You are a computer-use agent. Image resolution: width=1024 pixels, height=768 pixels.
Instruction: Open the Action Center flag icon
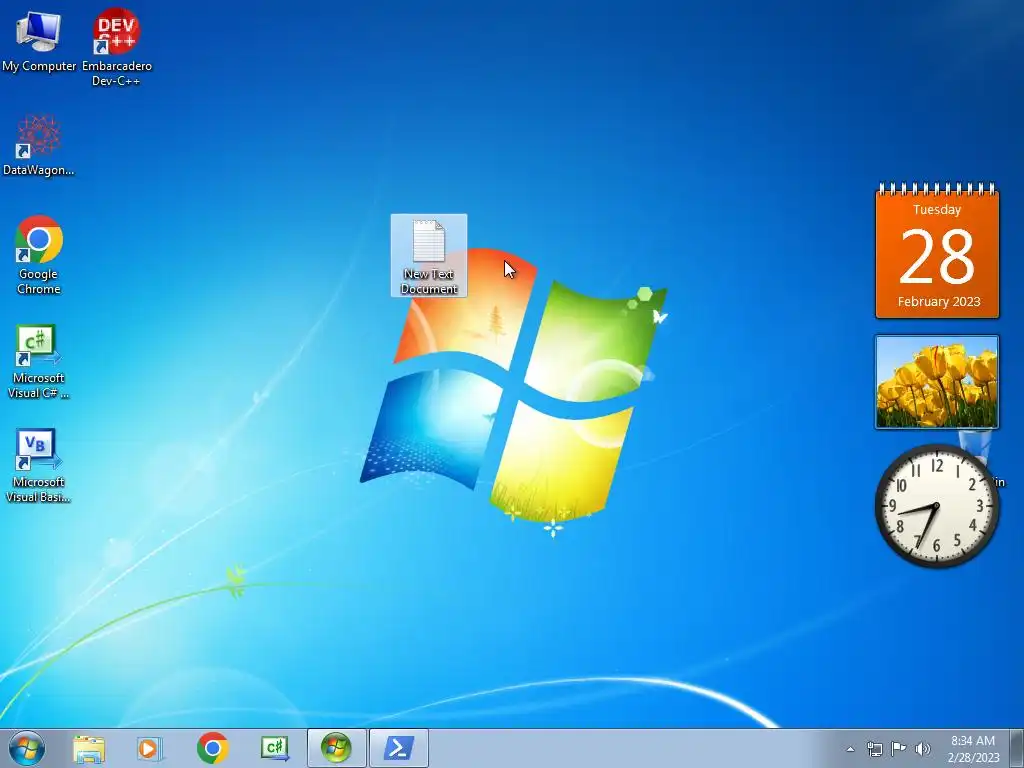(x=899, y=749)
